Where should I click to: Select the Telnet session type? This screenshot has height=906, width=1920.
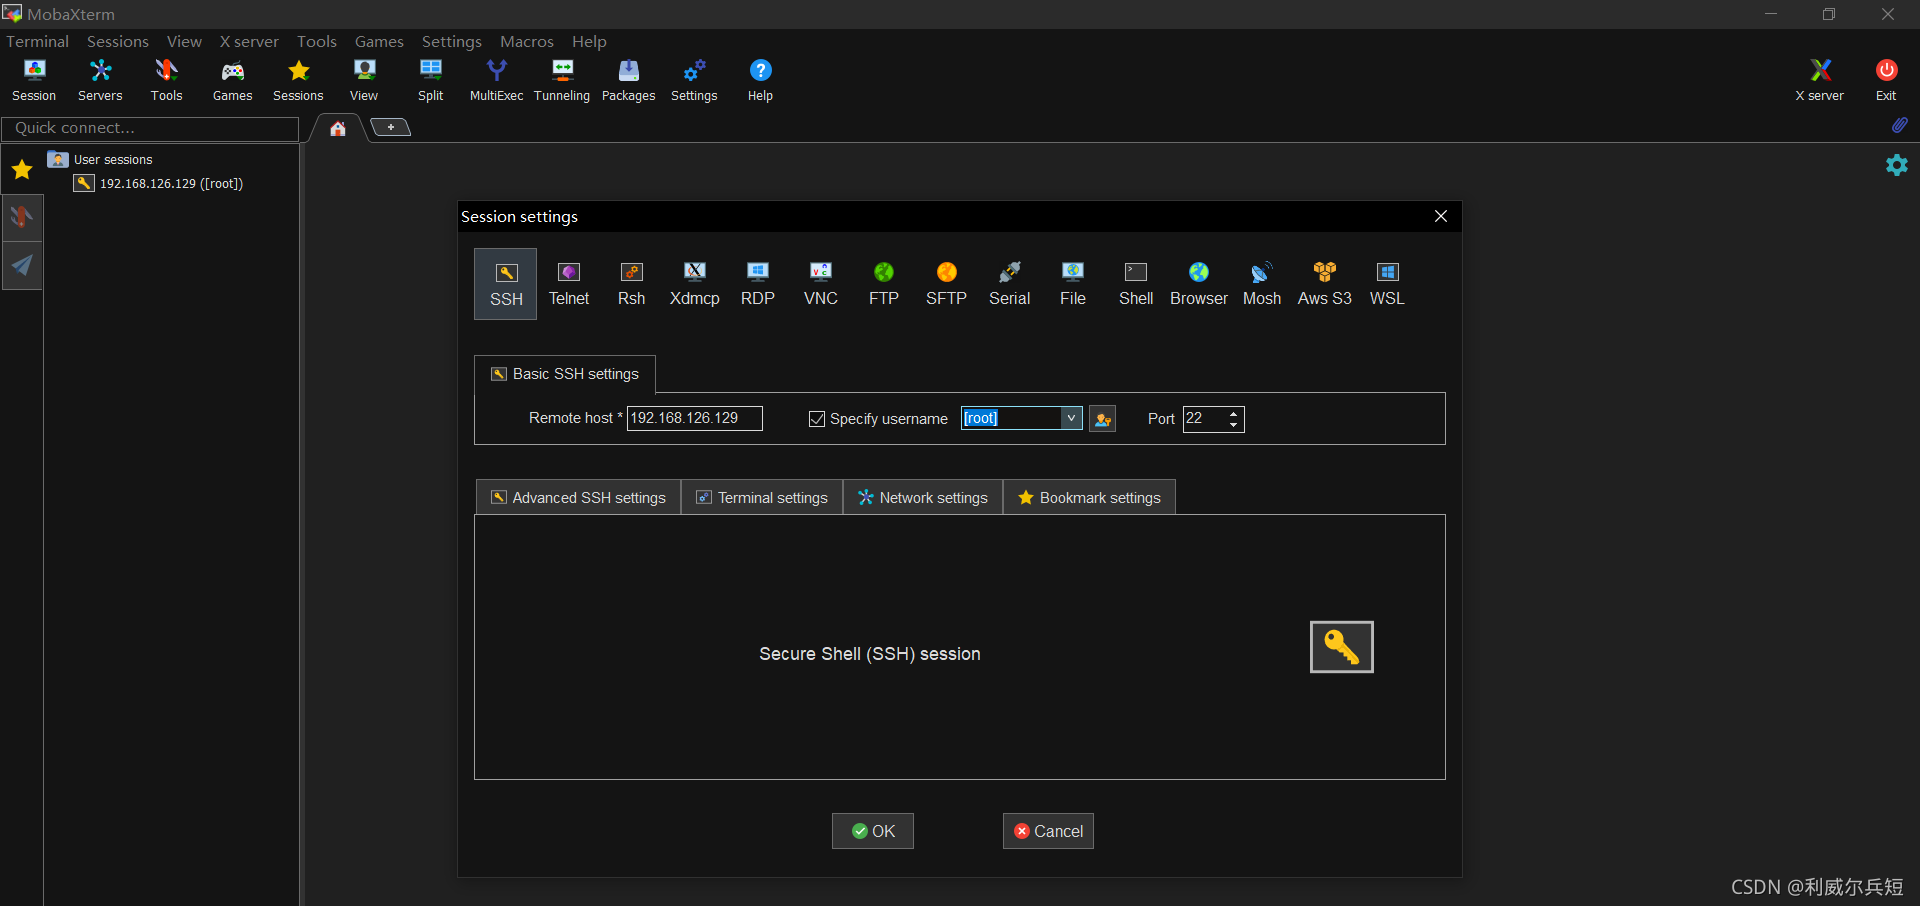click(x=569, y=284)
